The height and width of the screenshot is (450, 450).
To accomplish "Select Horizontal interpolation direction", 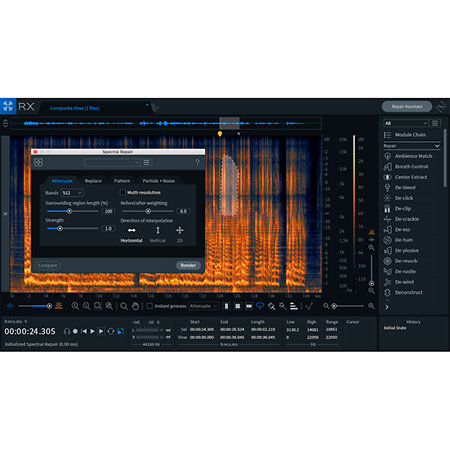I will coord(132,234).
